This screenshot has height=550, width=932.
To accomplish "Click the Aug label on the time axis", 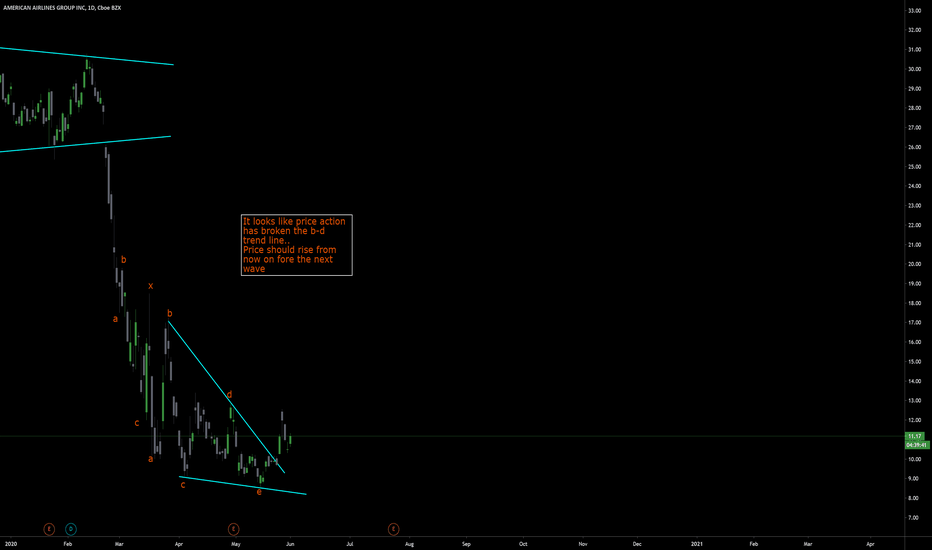I will (409, 544).
